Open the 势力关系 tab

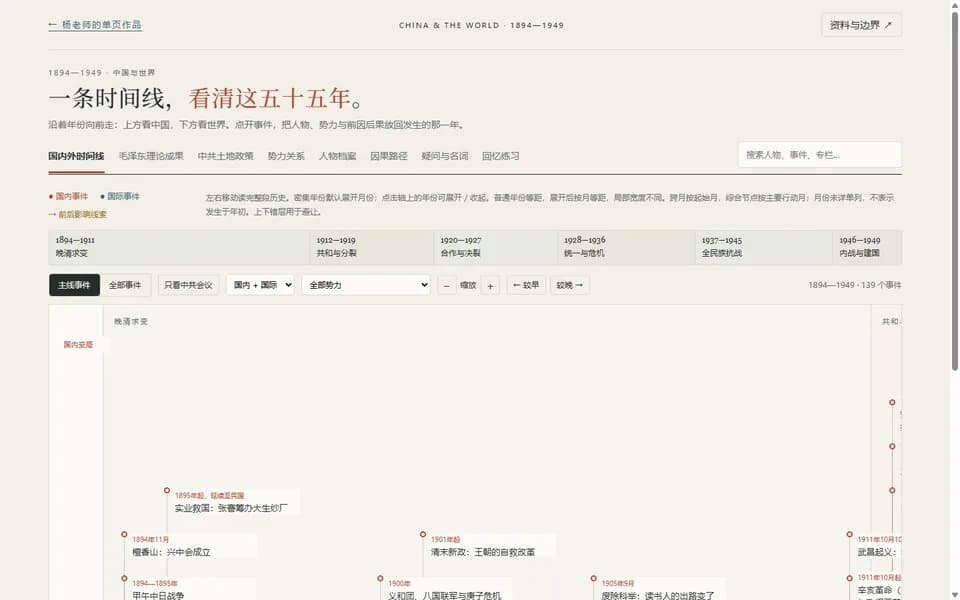[x=286, y=156]
